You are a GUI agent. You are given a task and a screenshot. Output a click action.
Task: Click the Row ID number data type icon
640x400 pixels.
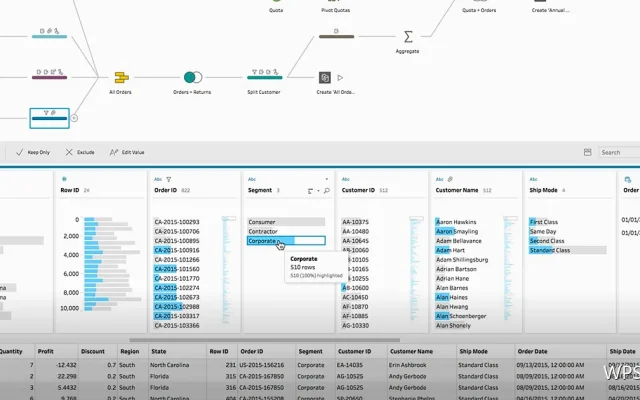pos(64,179)
